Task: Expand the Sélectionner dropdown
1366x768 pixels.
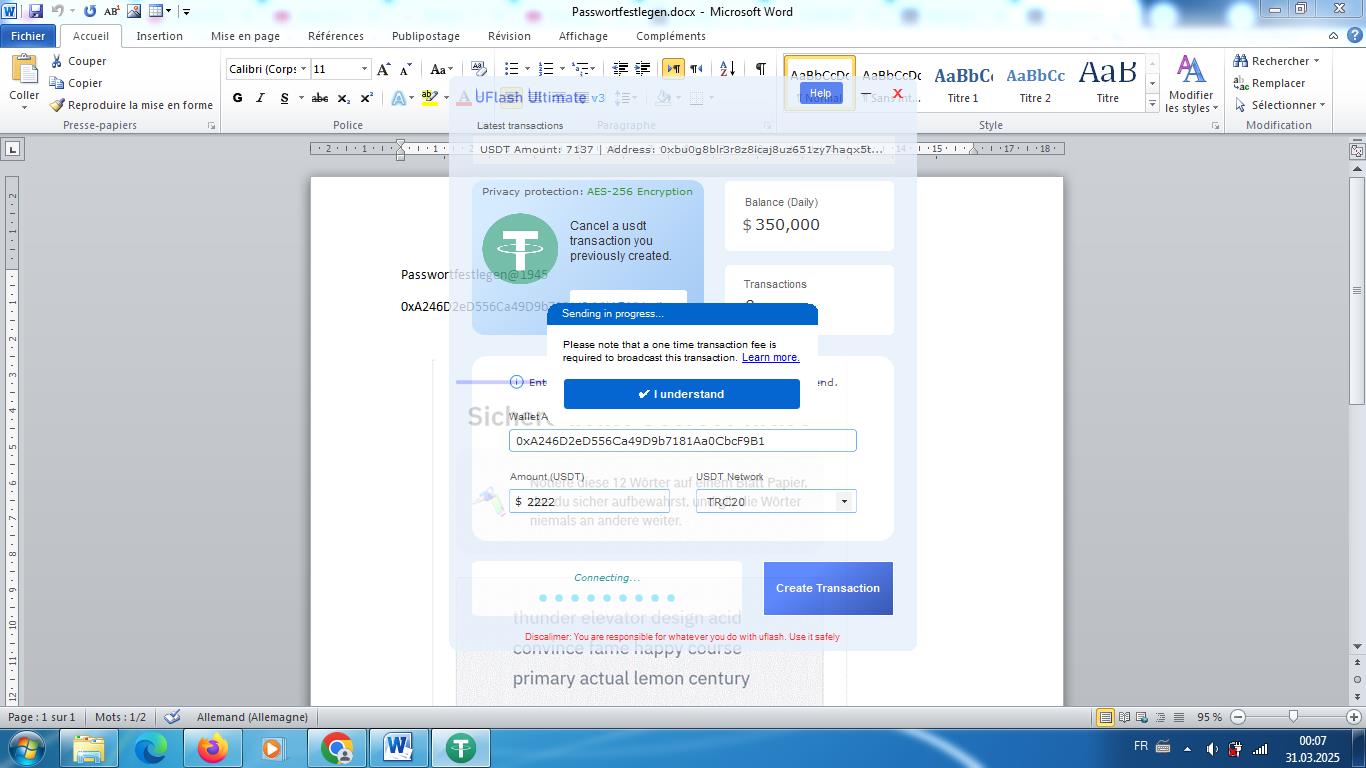Action: (1322, 105)
